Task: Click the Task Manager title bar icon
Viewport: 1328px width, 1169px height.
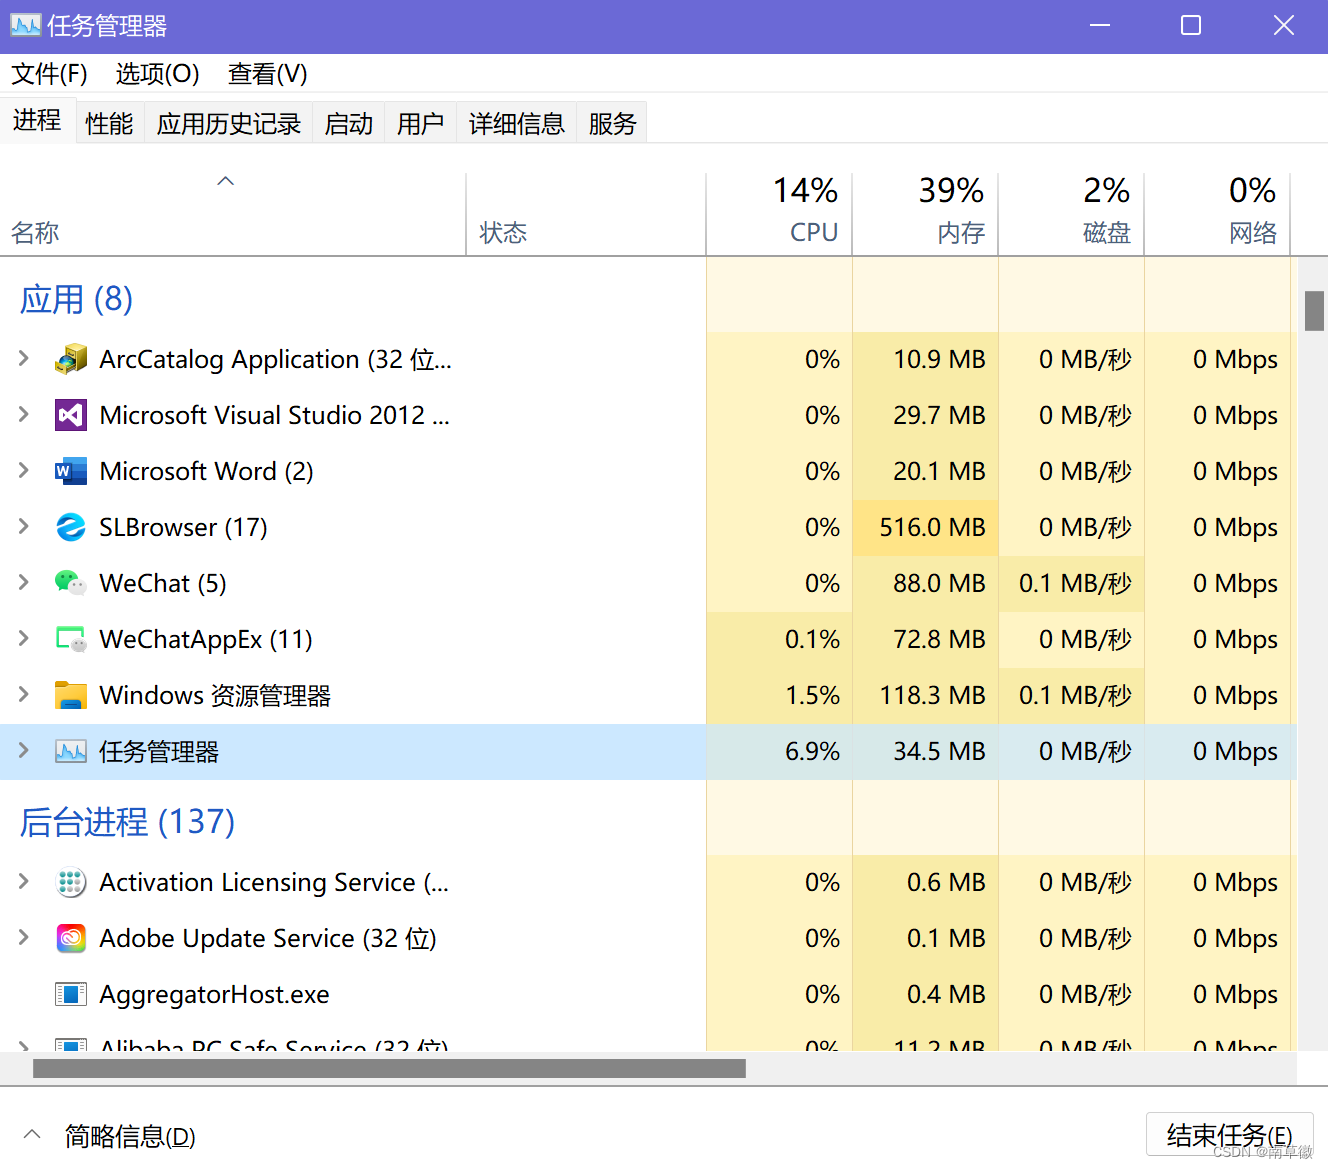Action: (25, 25)
